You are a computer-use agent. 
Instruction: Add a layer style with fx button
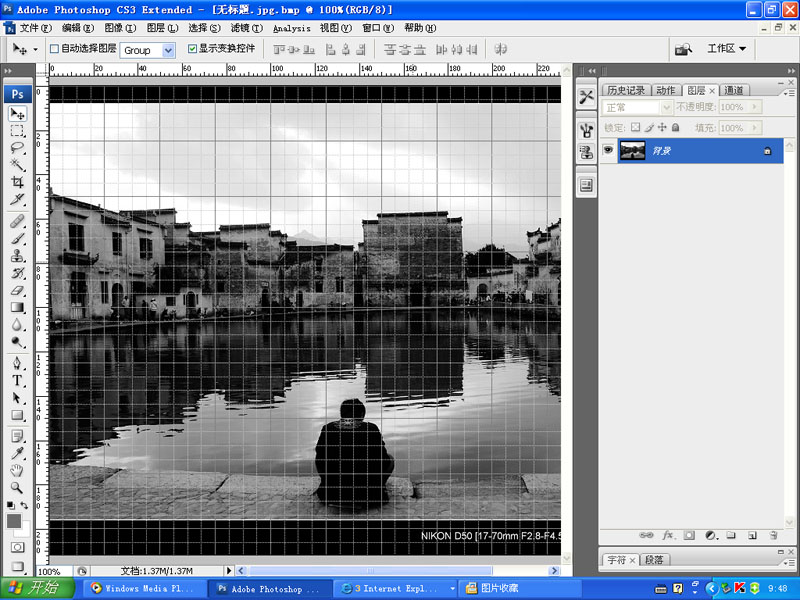[667, 535]
